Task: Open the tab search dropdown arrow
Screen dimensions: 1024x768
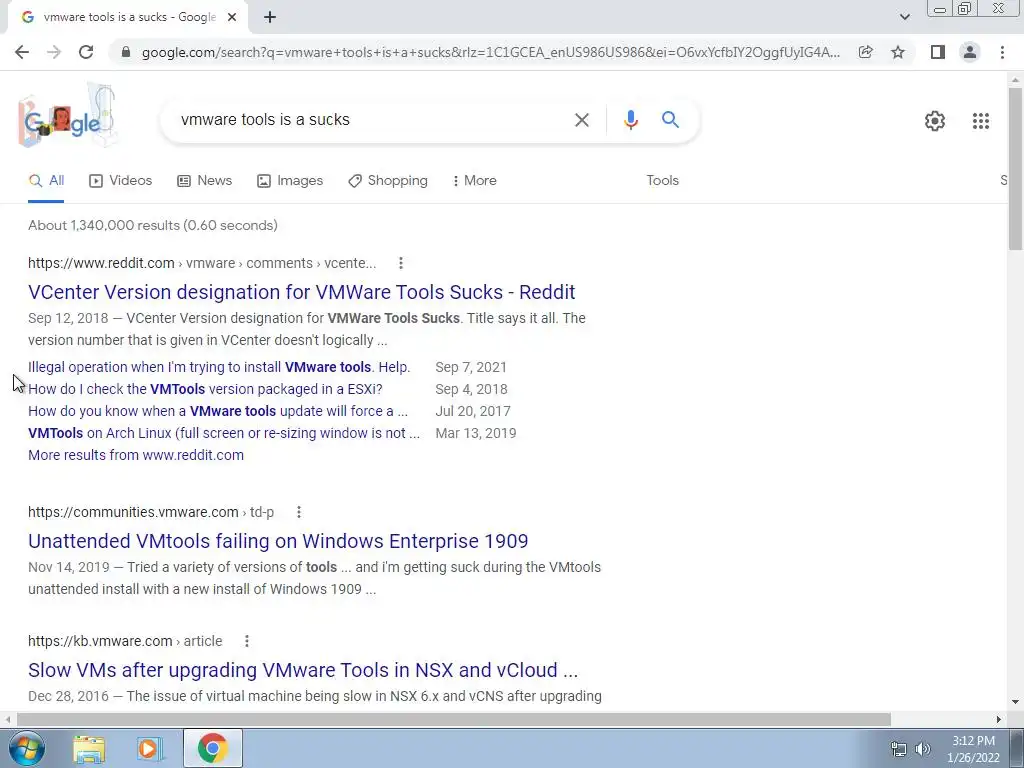Action: click(904, 17)
